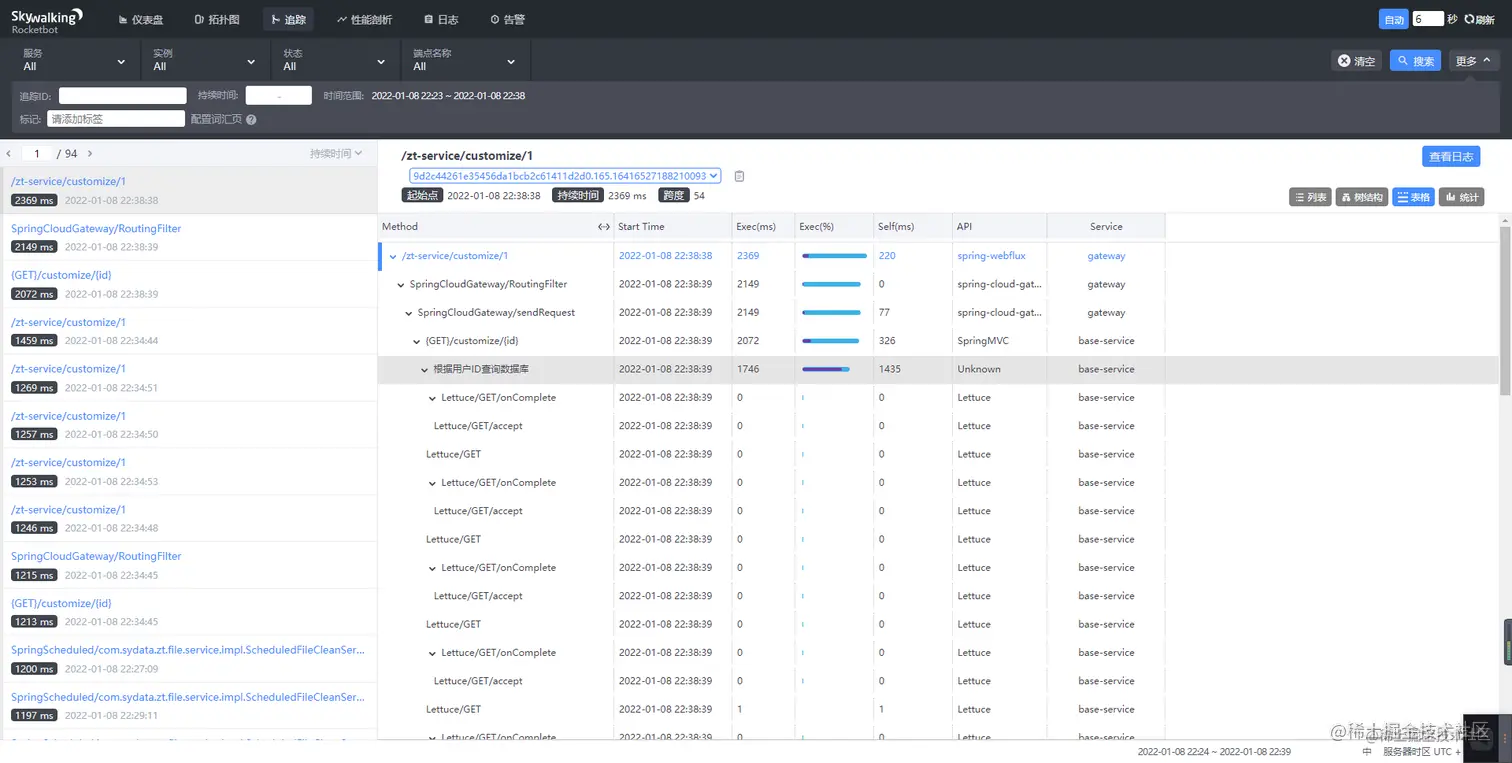This screenshot has height=763, width=1512.
Task: Click the 查看日志 view logs button
Action: click(1451, 156)
